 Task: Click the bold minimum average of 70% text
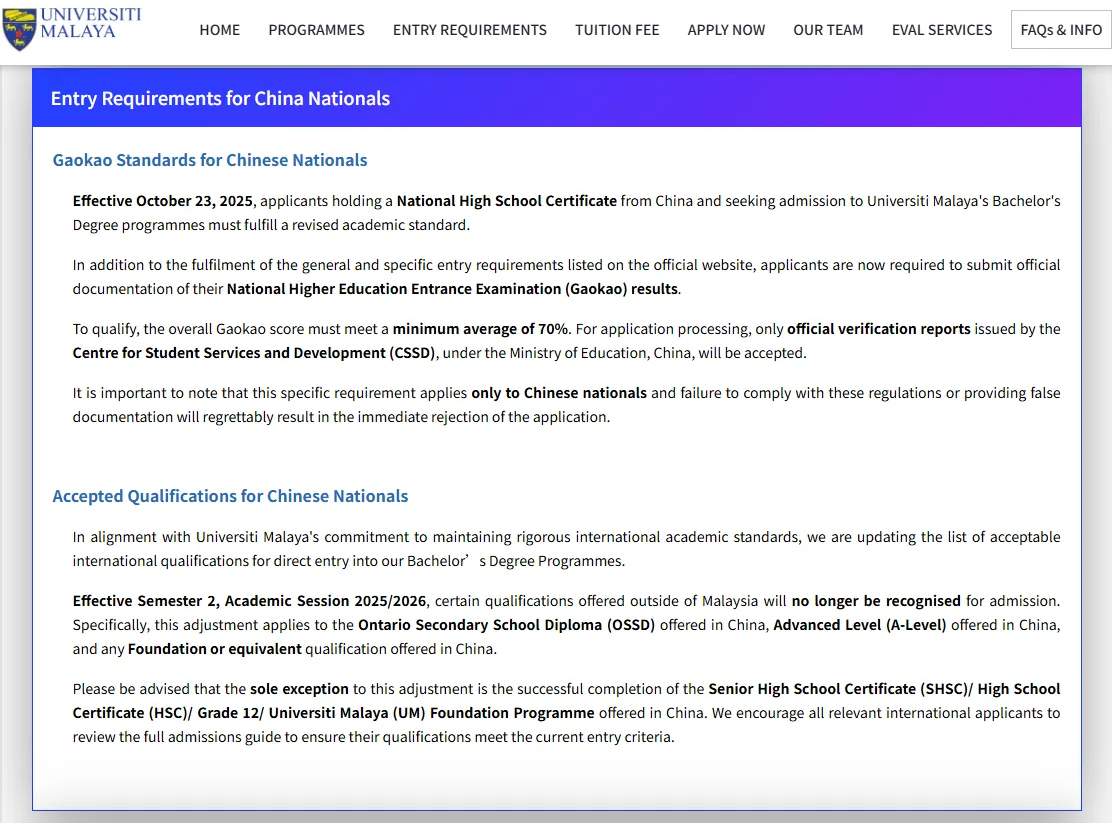coord(480,329)
